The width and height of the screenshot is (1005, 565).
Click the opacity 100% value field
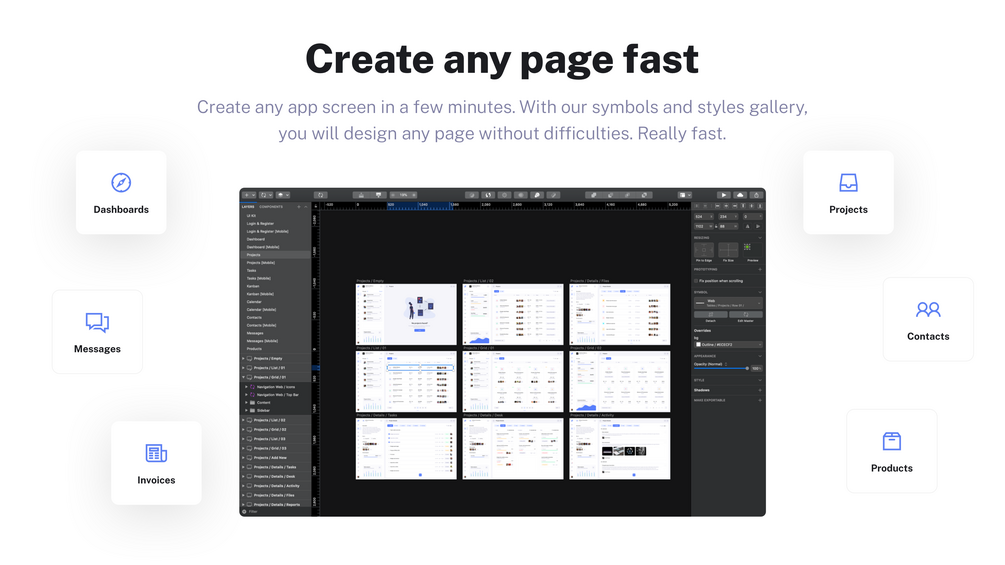click(x=757, y=368)
